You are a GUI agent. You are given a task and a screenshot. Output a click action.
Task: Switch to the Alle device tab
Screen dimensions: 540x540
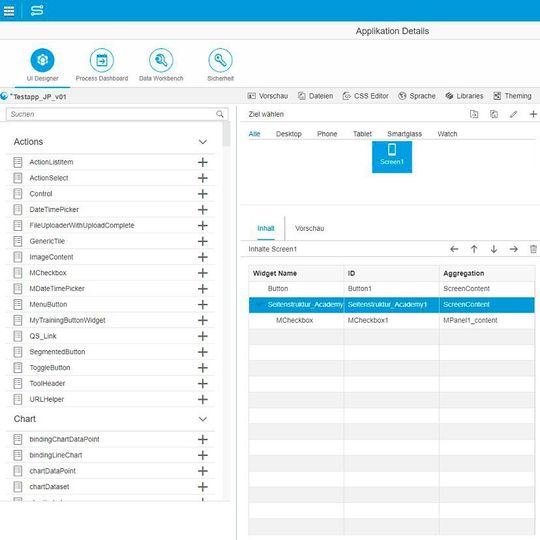[x=254, y=134]
